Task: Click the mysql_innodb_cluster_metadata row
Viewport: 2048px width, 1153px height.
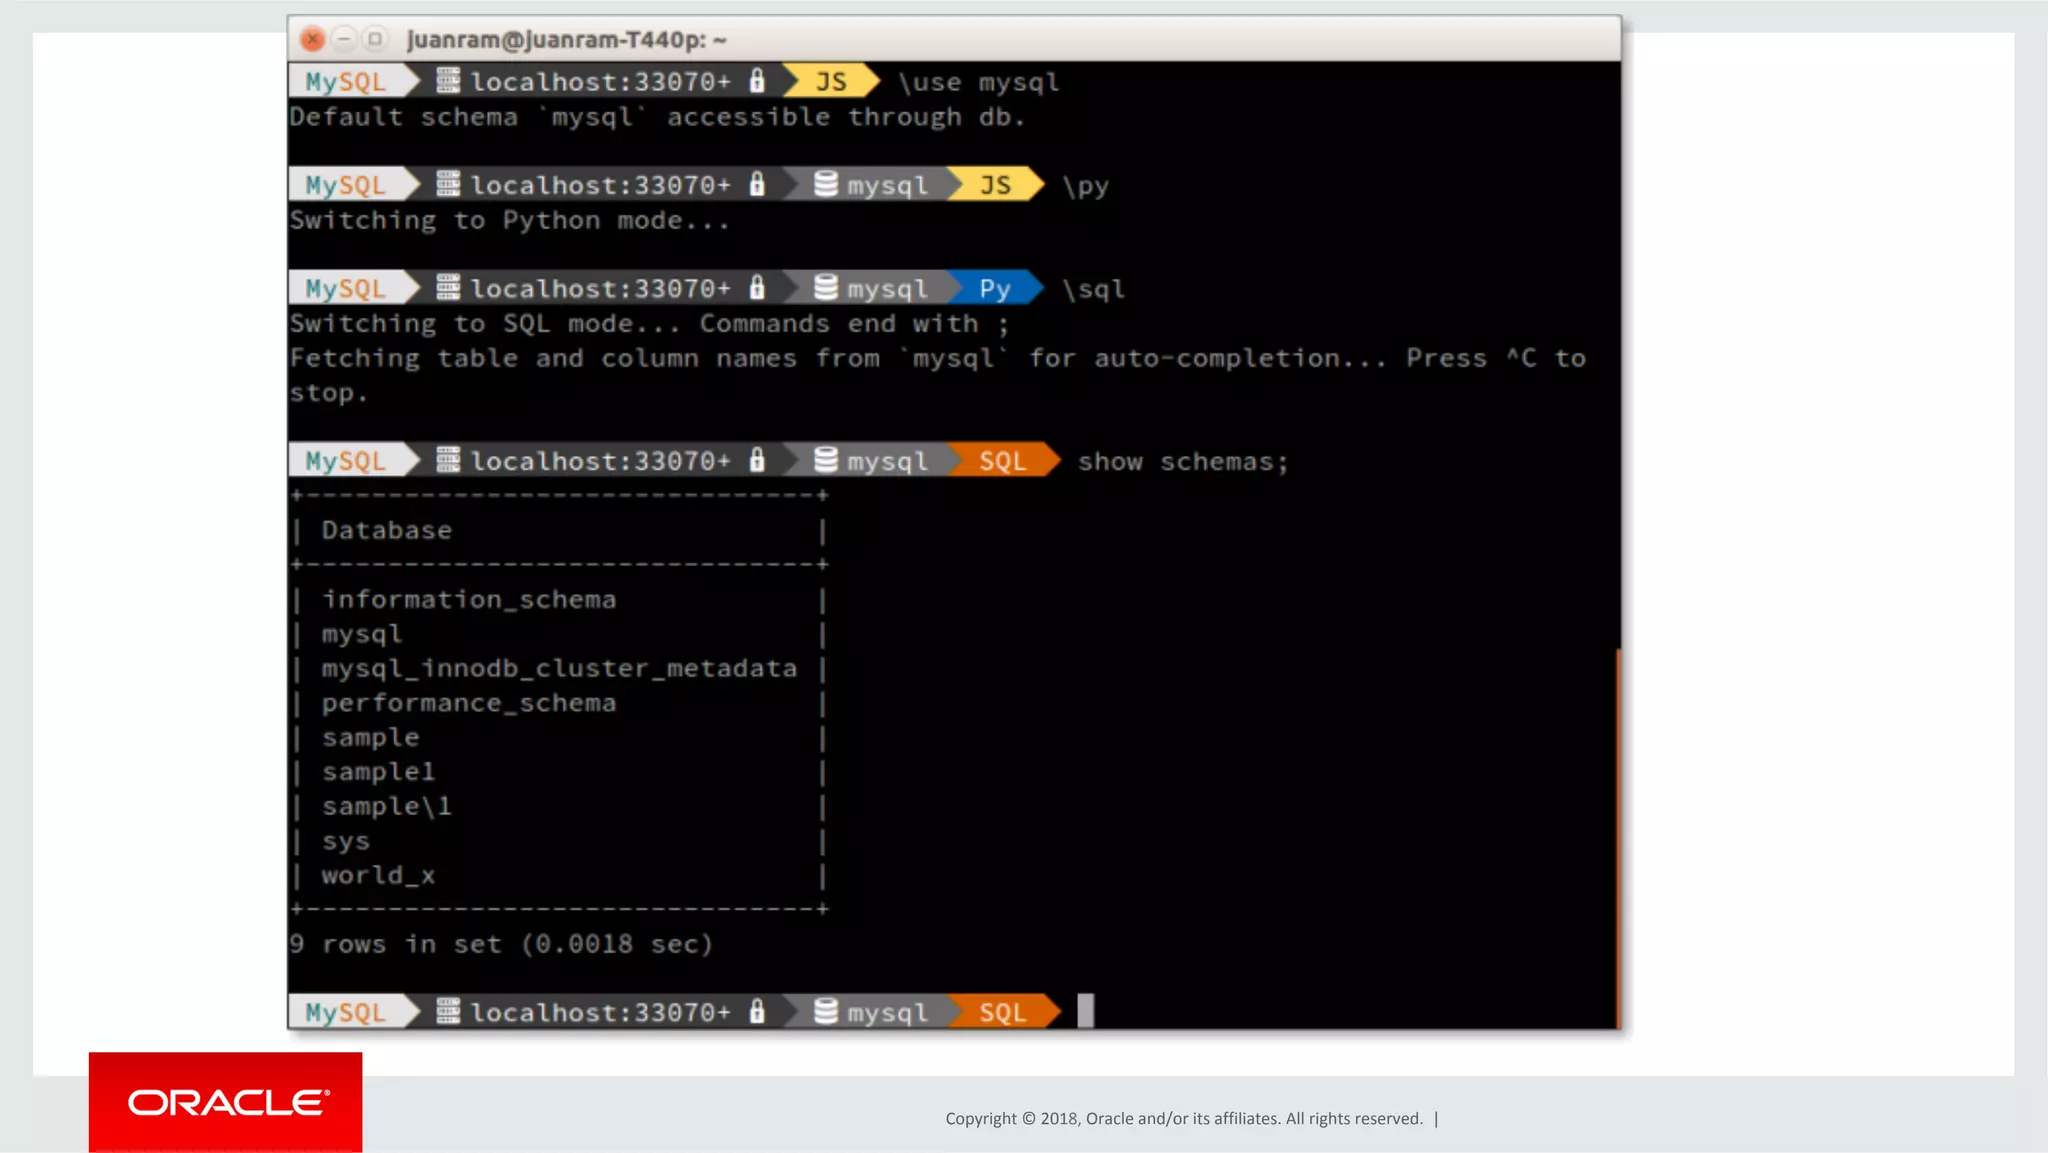Action: [x=558, y=668]
